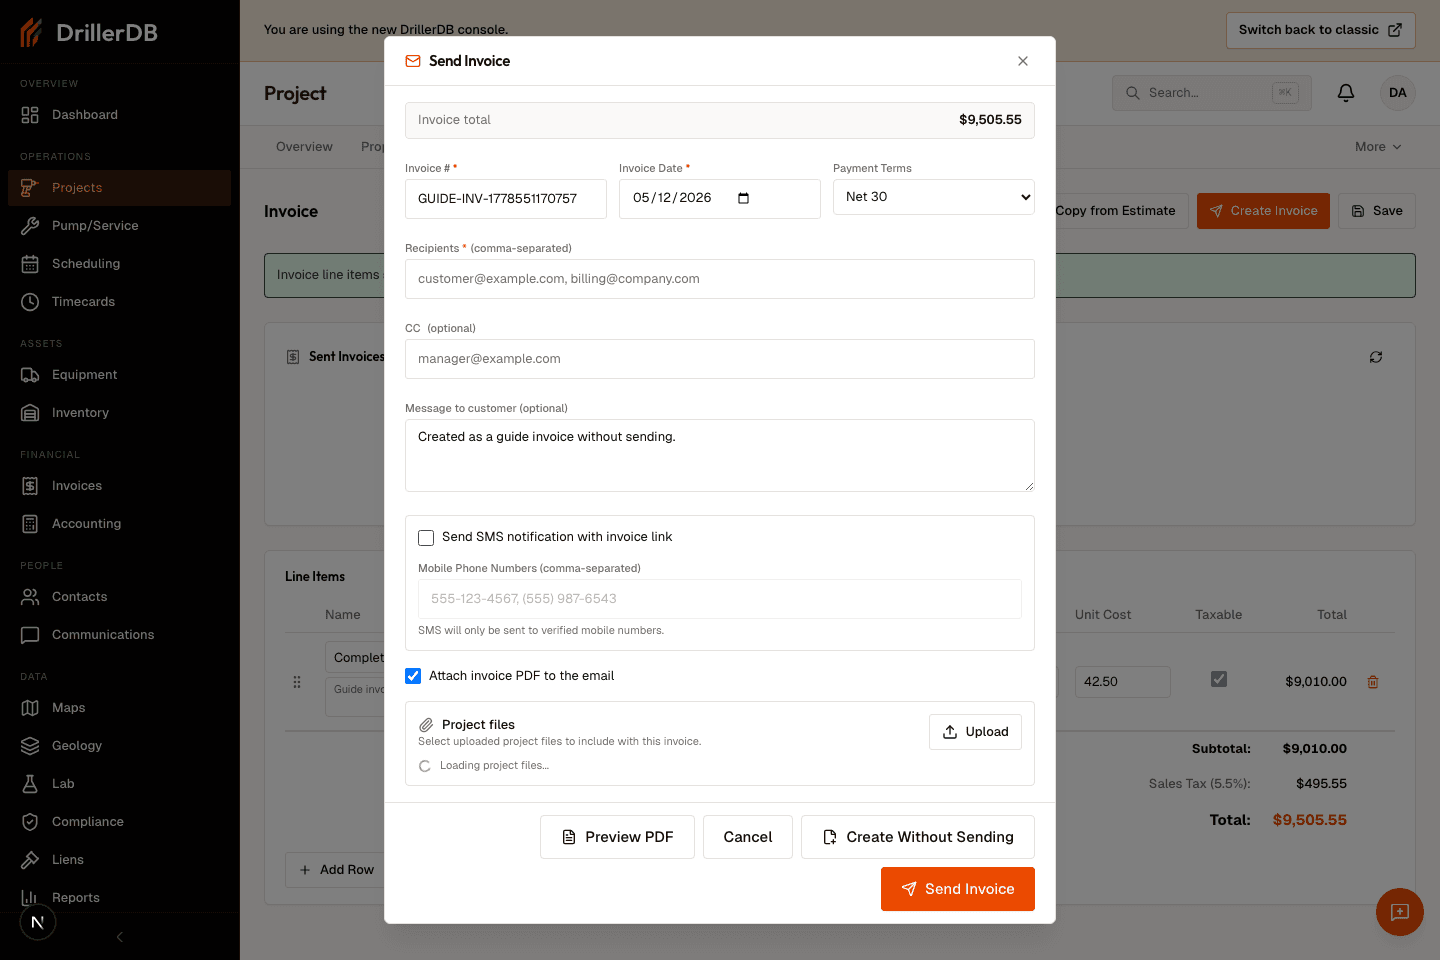Click the N avatar badge
Screen dimensions: 1440x960
click(x=38, y=922)
